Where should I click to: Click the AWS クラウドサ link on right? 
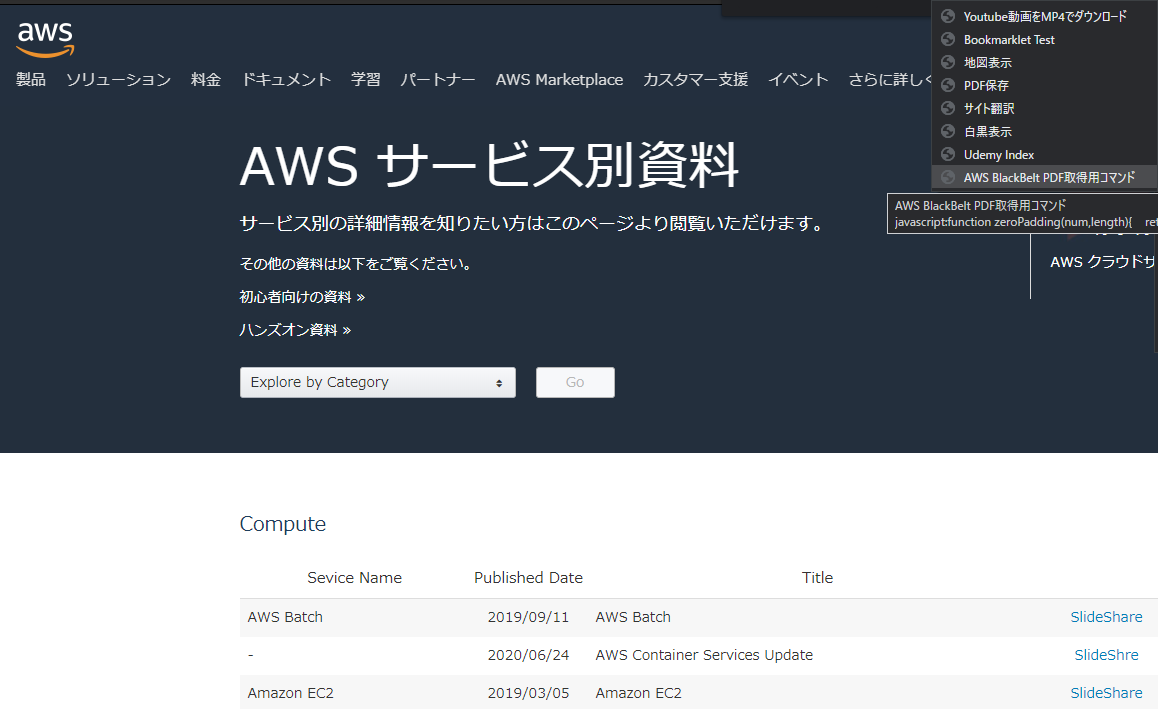[1103, 261]
